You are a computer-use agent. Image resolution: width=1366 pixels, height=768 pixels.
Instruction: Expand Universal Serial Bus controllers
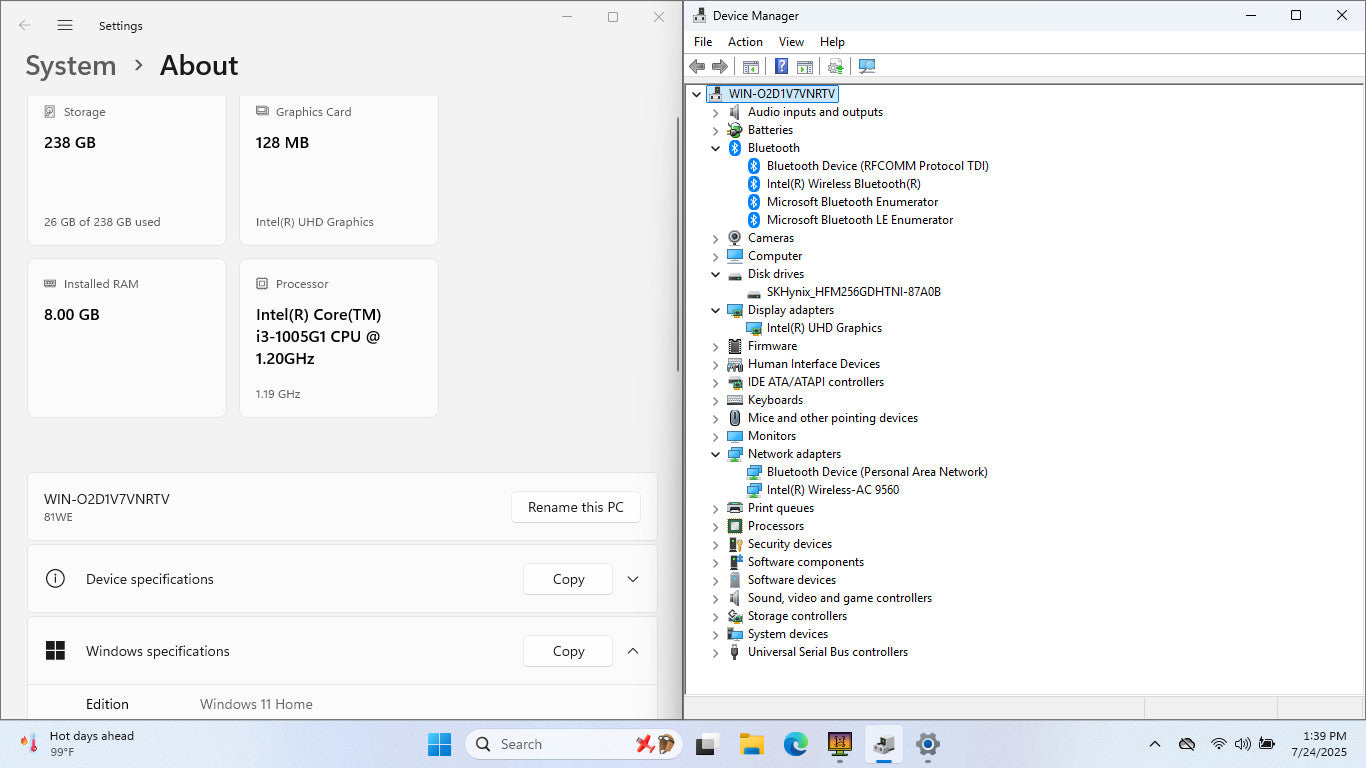(x=715, y=652)
